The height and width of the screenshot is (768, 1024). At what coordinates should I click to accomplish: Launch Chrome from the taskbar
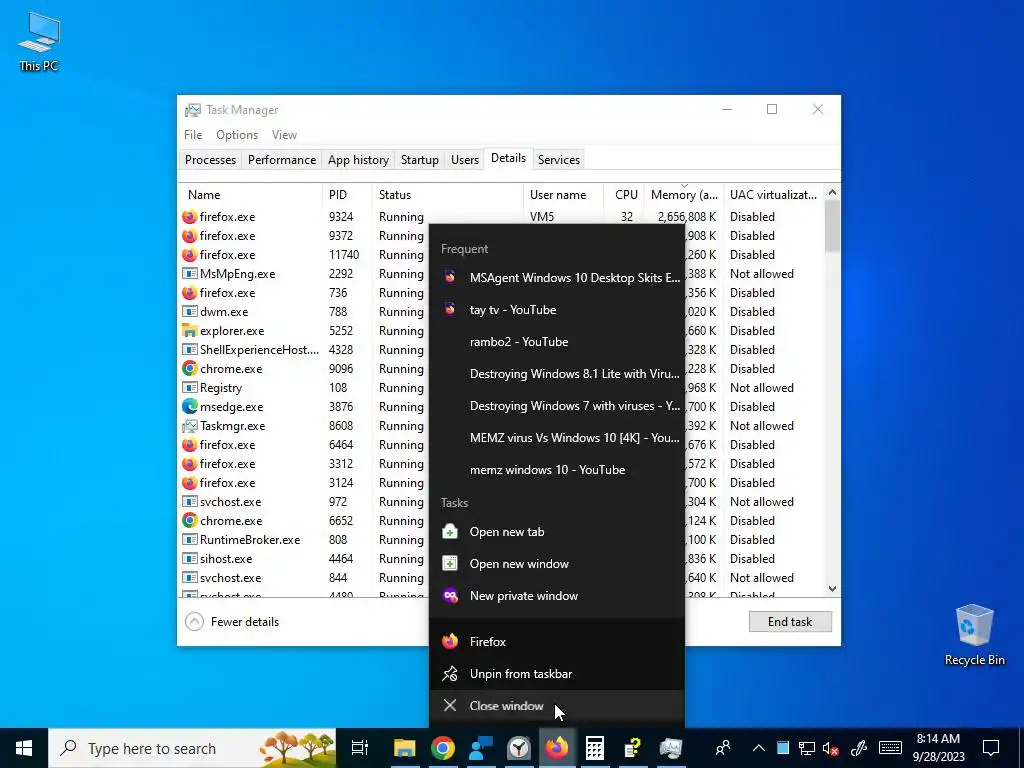(x=442, y=748)
